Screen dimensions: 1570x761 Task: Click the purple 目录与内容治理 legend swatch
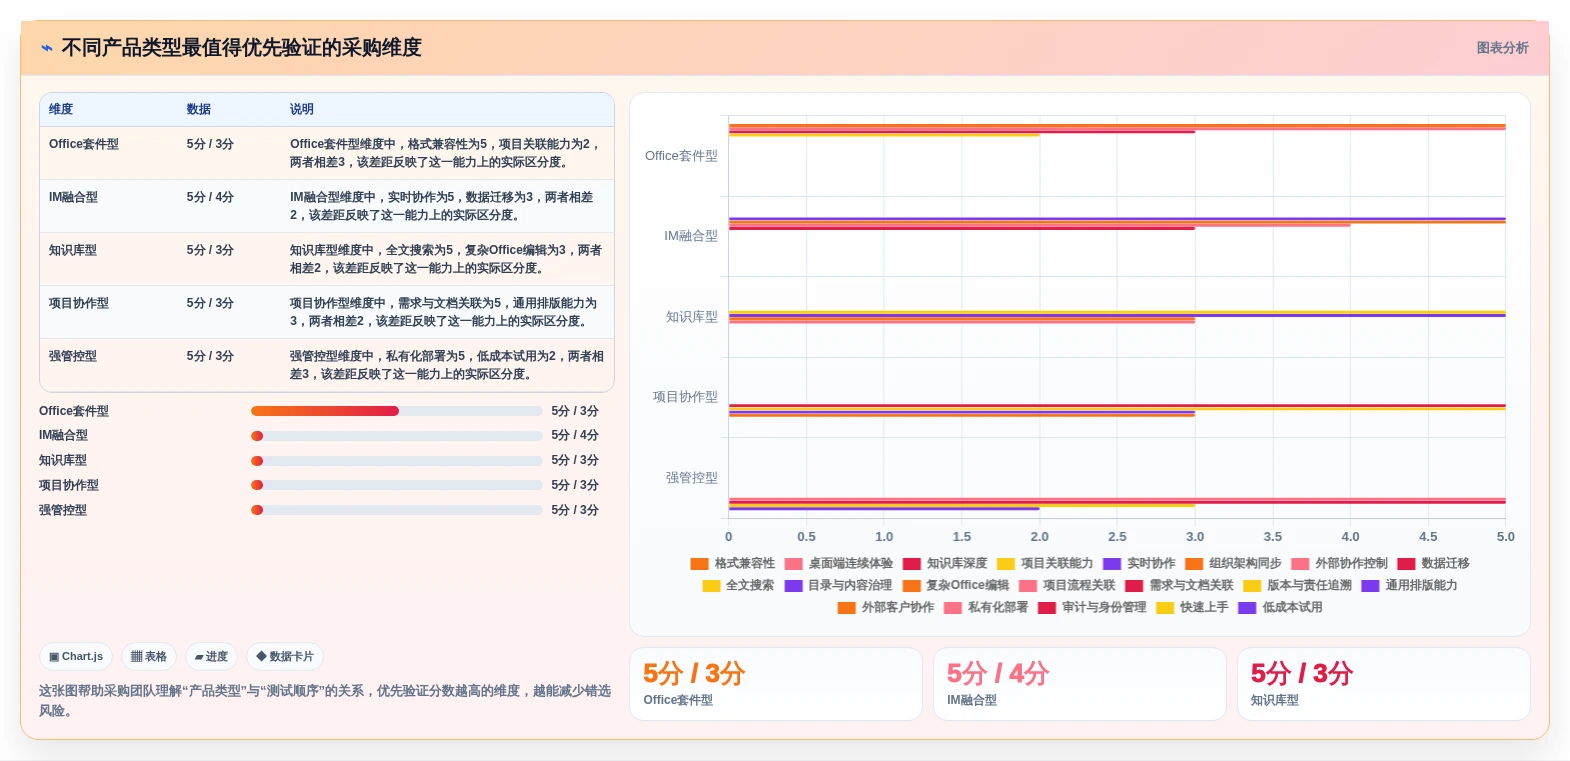coord(794,586)
